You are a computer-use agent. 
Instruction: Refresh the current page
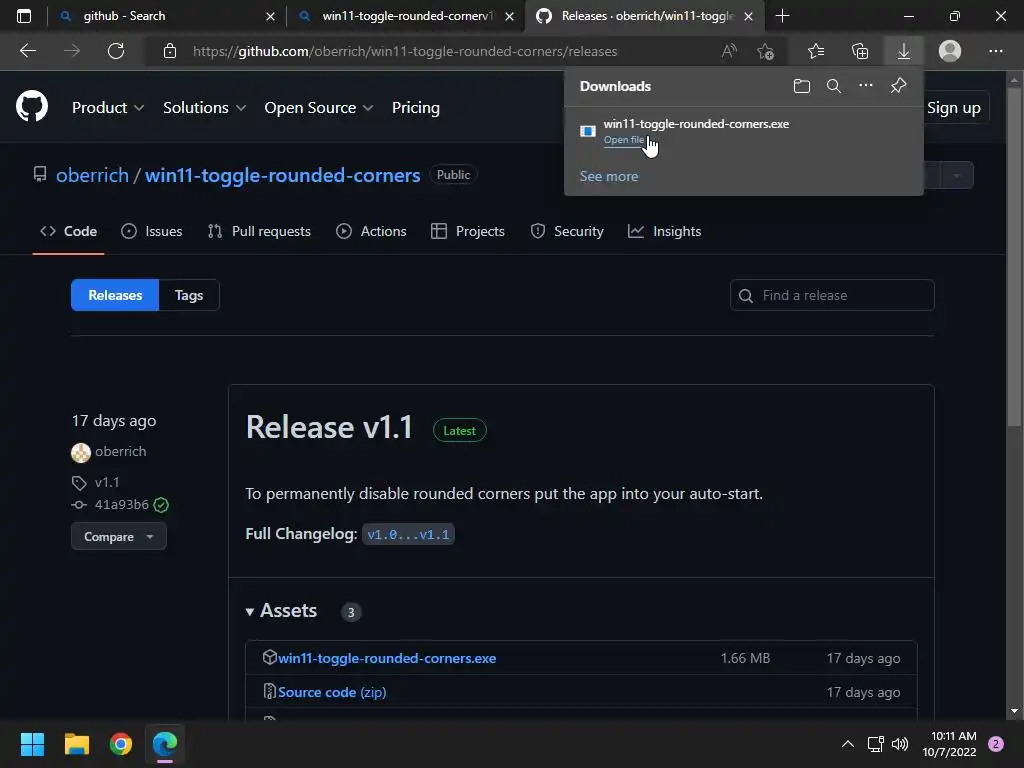(x=116, y=51)
